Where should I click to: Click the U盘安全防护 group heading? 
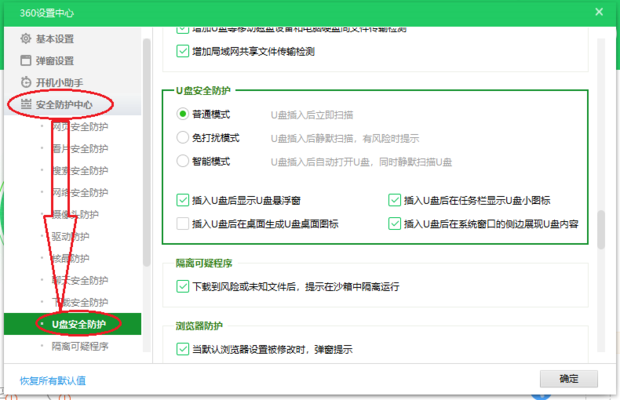point(203,91)
